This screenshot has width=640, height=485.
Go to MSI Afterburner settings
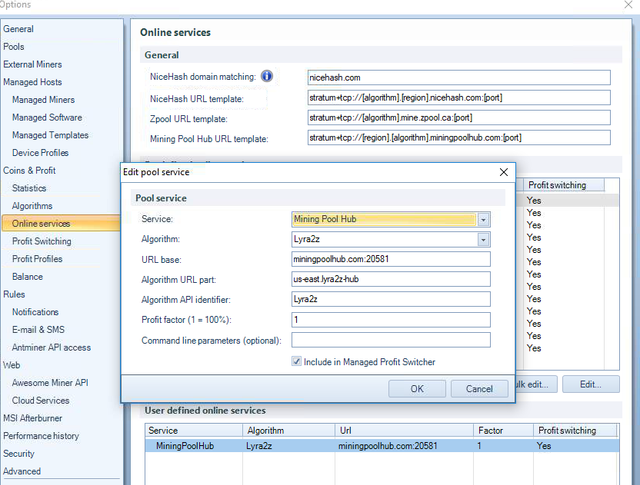[33, 418]
